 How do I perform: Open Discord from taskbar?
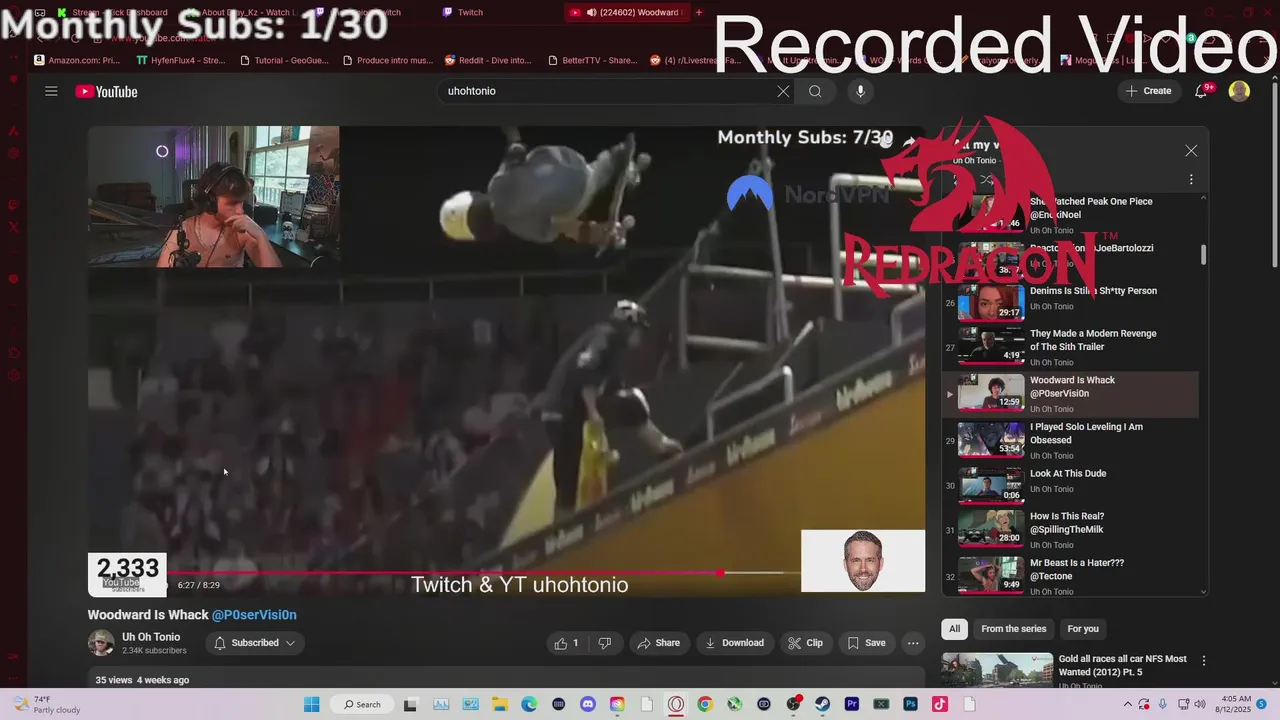pos(587,704)
